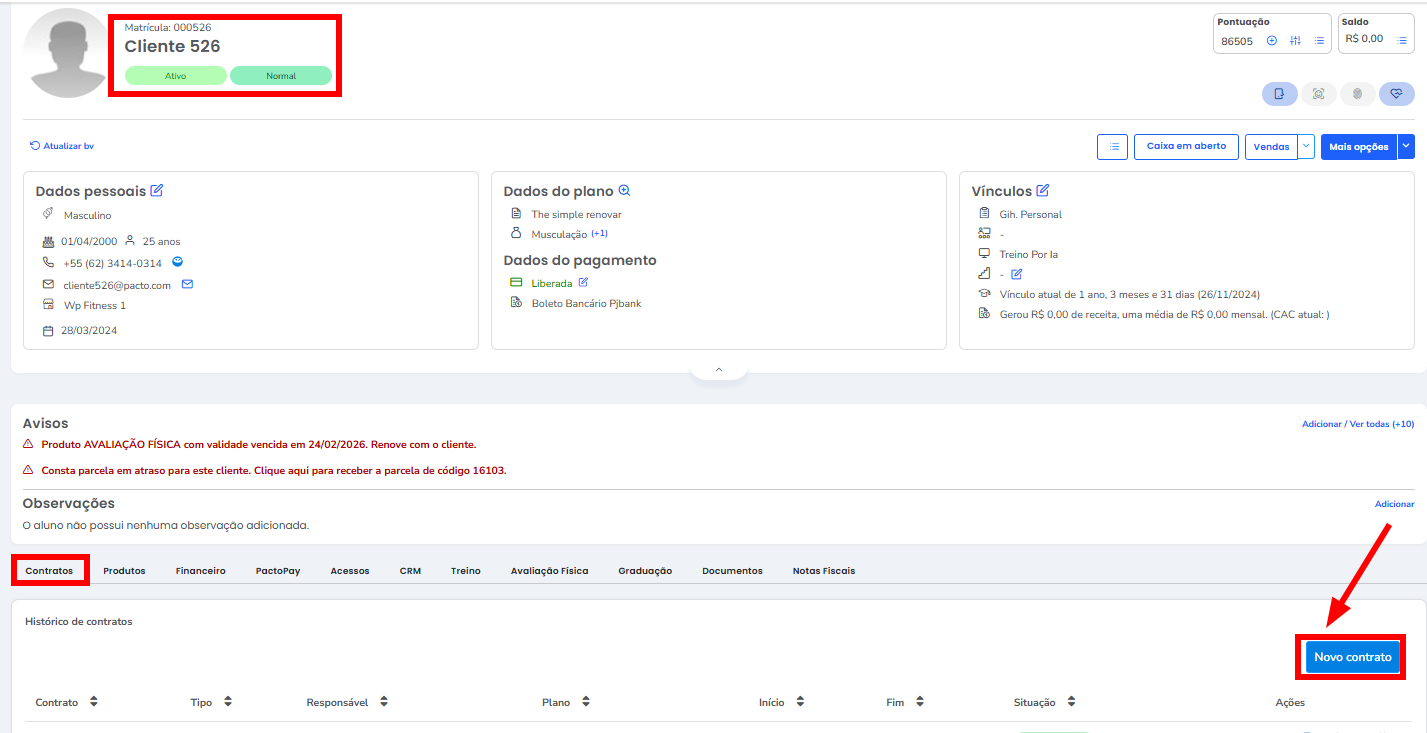1427x733 pixels.
Task: Click the plus circle icon in Pontuação
Action: click(1272, 41)
